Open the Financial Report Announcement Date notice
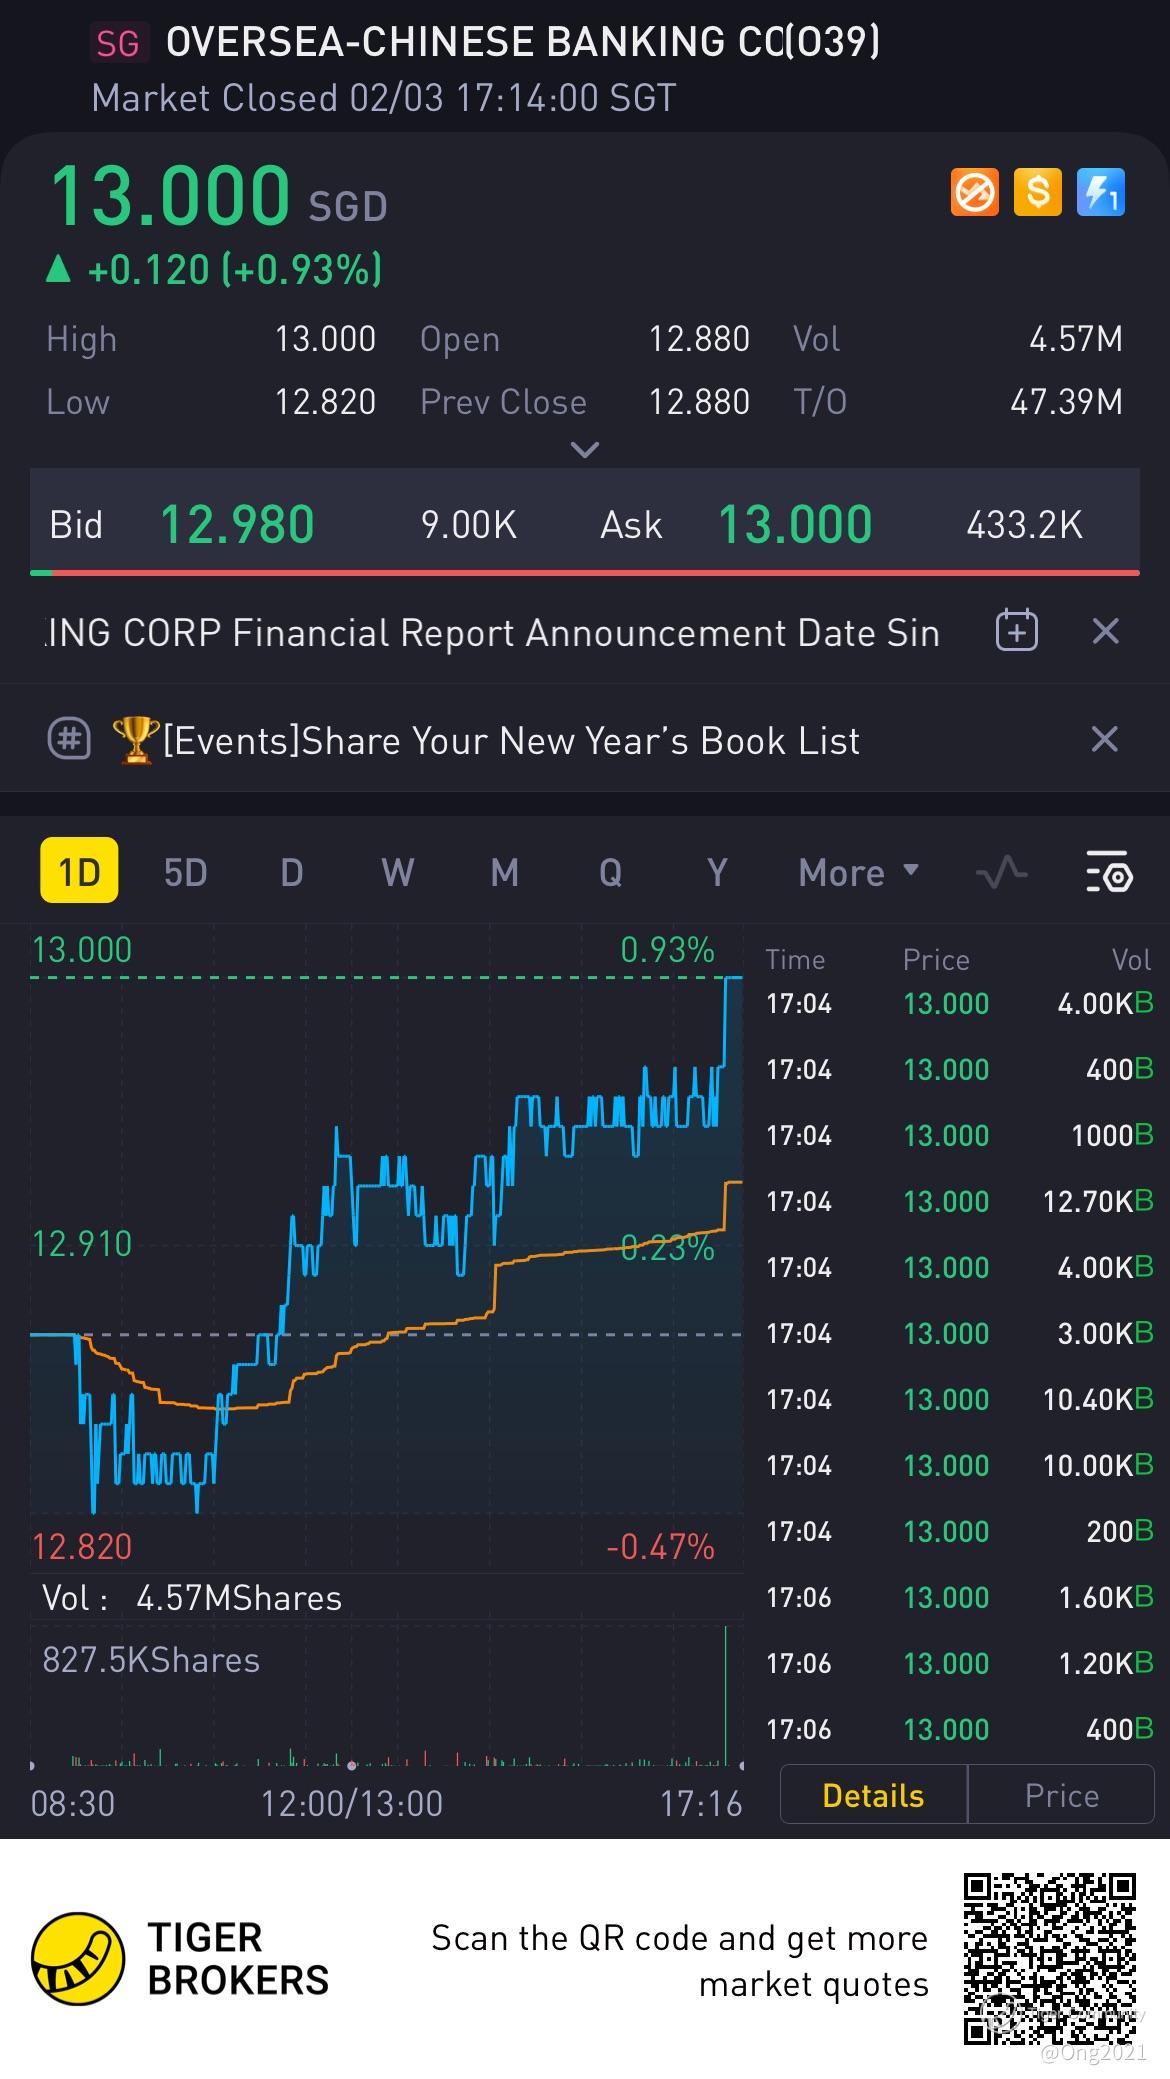Screen dimensions: 1170x2079 [492, 632]
